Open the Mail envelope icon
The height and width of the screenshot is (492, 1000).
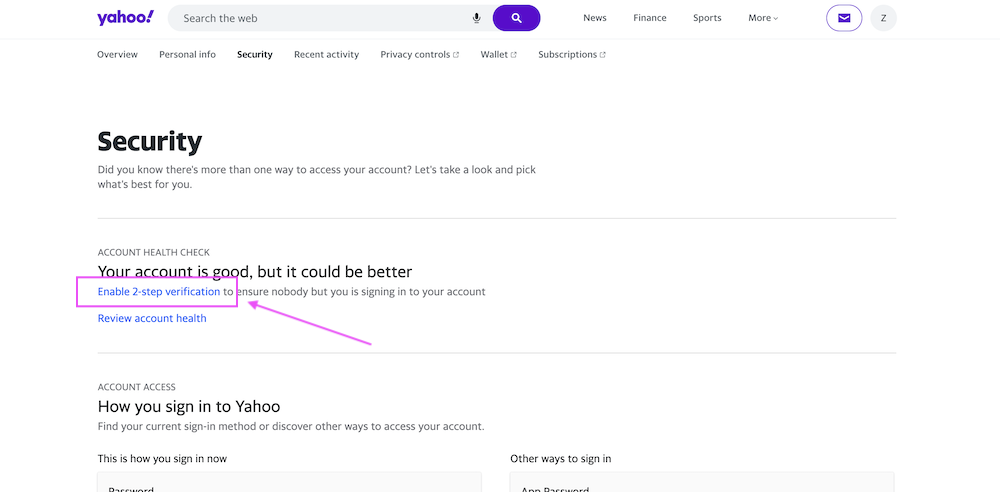(x=844, y=18)
